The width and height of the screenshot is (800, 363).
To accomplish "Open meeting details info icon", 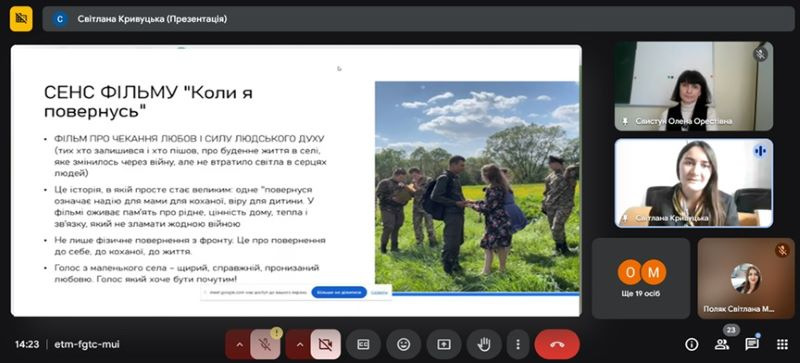I will [x=691, y=345].
